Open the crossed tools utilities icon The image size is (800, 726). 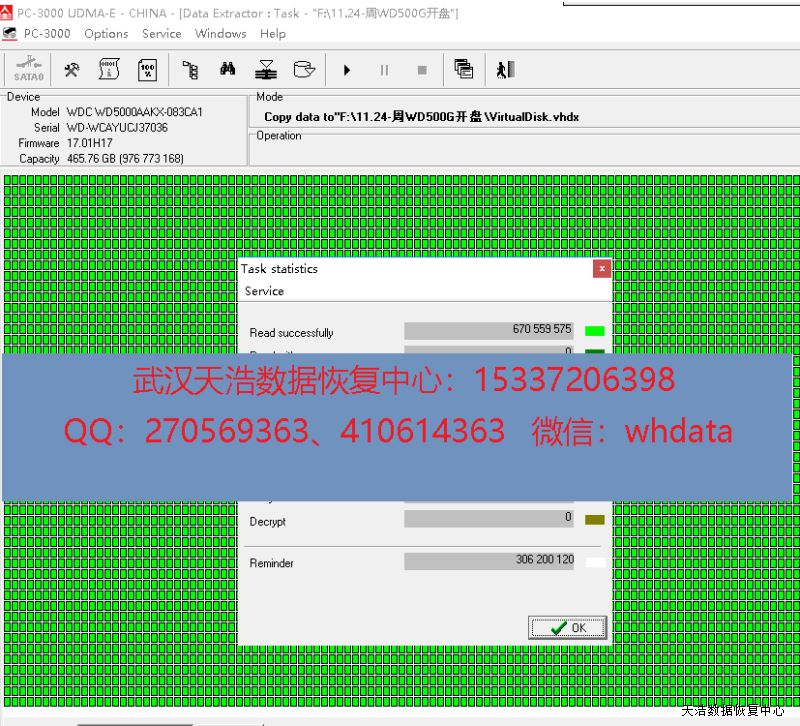click(72, 70)
